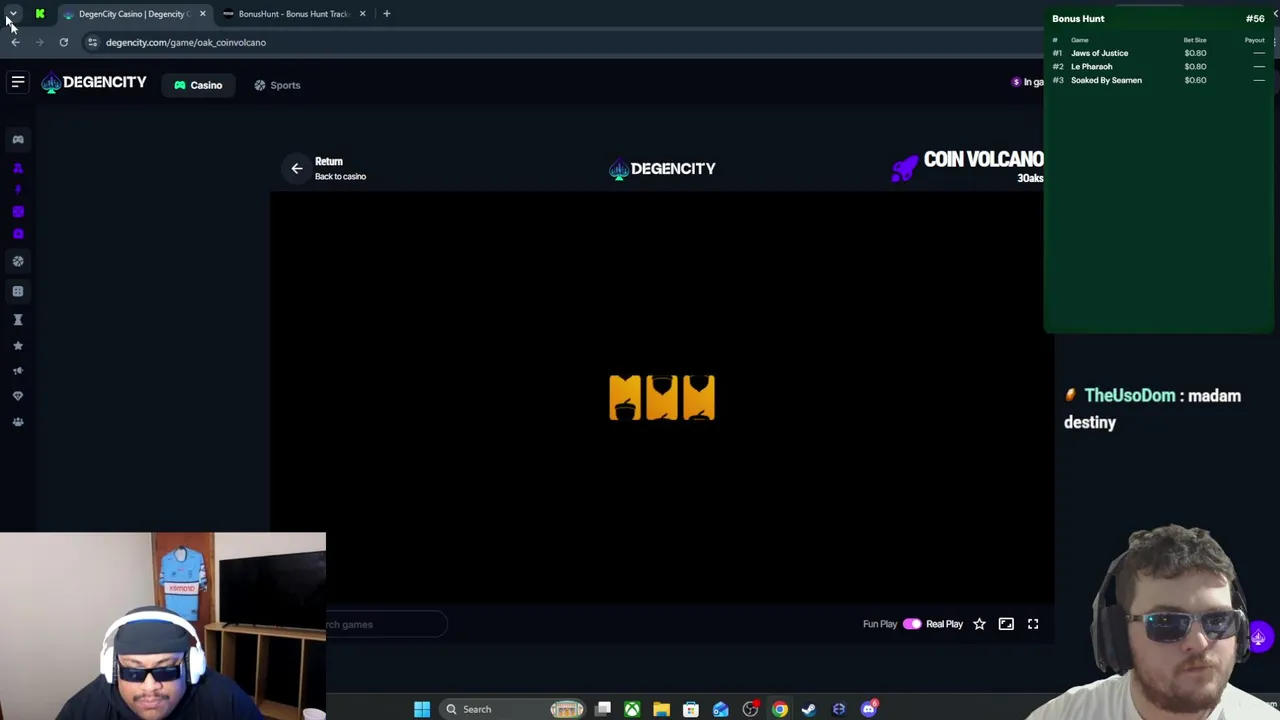Switch to BonusHunt browser tab
Screen dimensions: 1280x720
(x=293, y=14)
